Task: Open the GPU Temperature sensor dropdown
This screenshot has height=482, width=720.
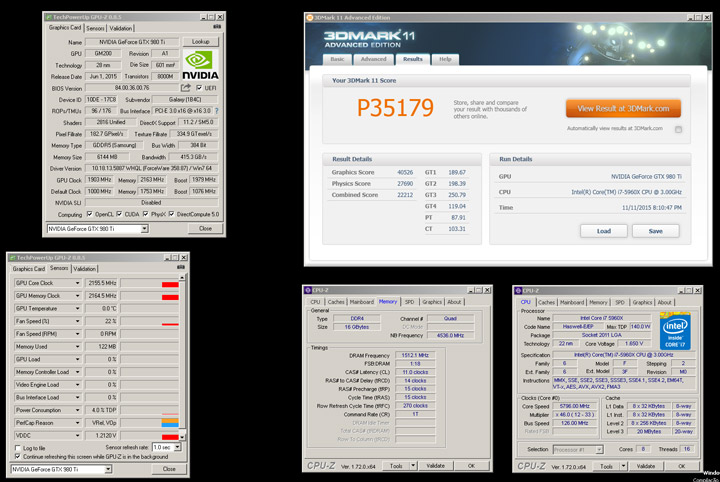Action: [x=77, y=308]
